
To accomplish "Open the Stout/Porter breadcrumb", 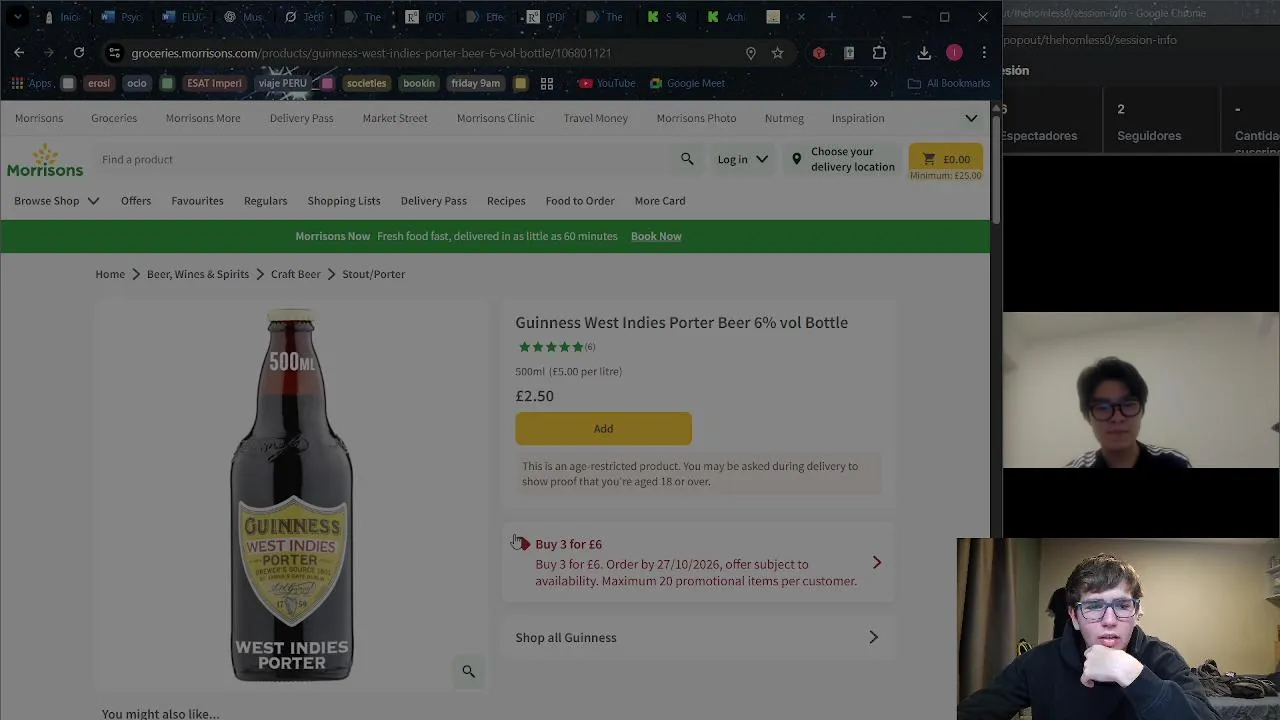I will 373,274.
